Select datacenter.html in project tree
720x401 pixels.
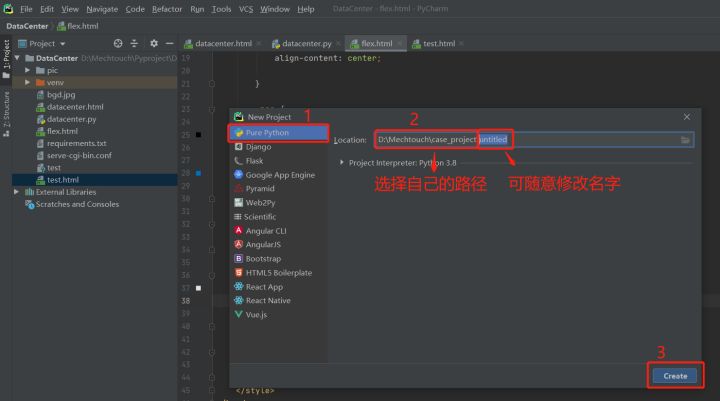coord(70,107)
